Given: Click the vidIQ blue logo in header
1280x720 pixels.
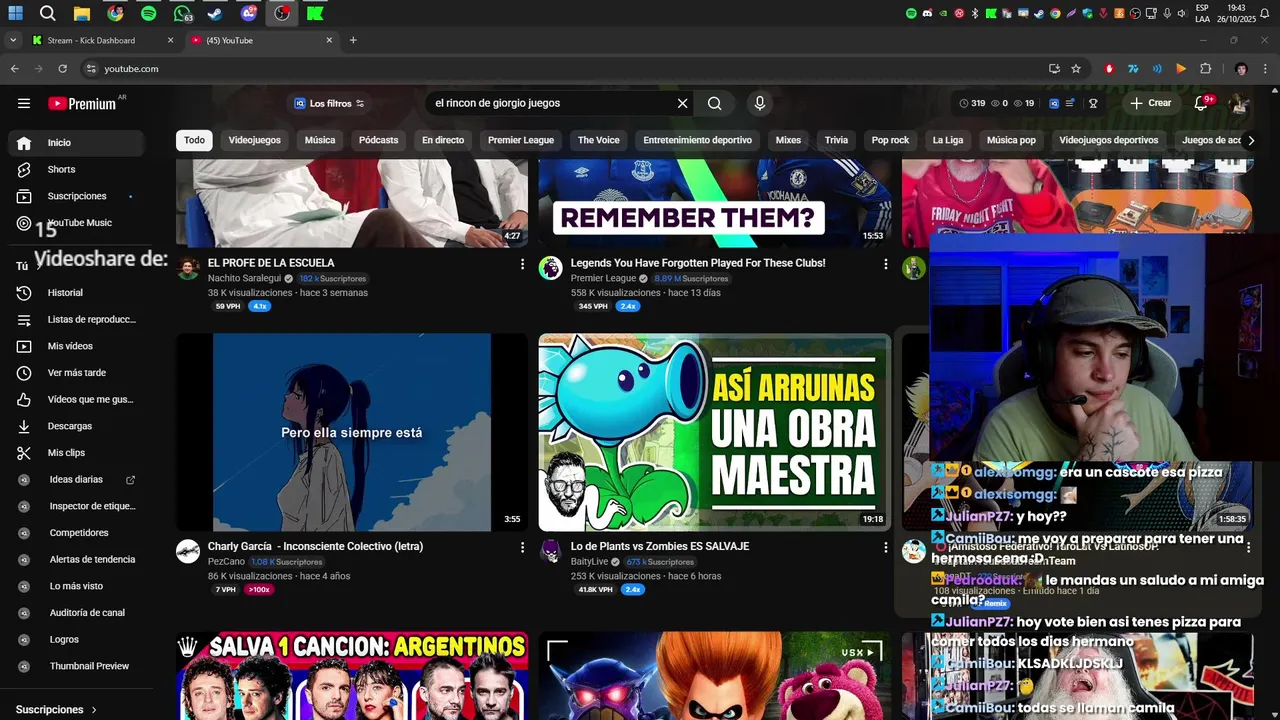Looking at the screenshot, I should tap(1053, 103).
